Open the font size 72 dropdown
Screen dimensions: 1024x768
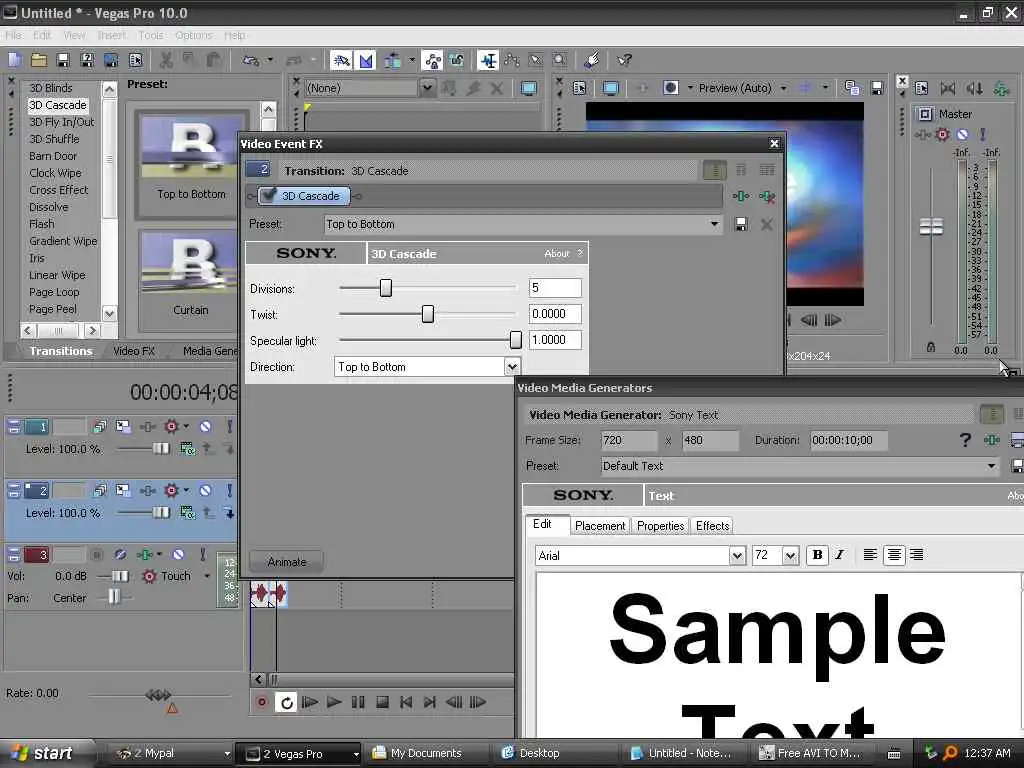[790, 556]
